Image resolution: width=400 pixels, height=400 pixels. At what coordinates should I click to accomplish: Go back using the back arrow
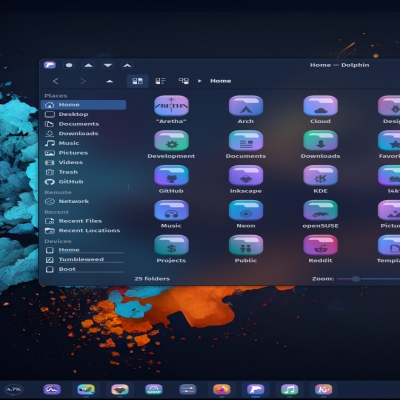tap(56, 81)
